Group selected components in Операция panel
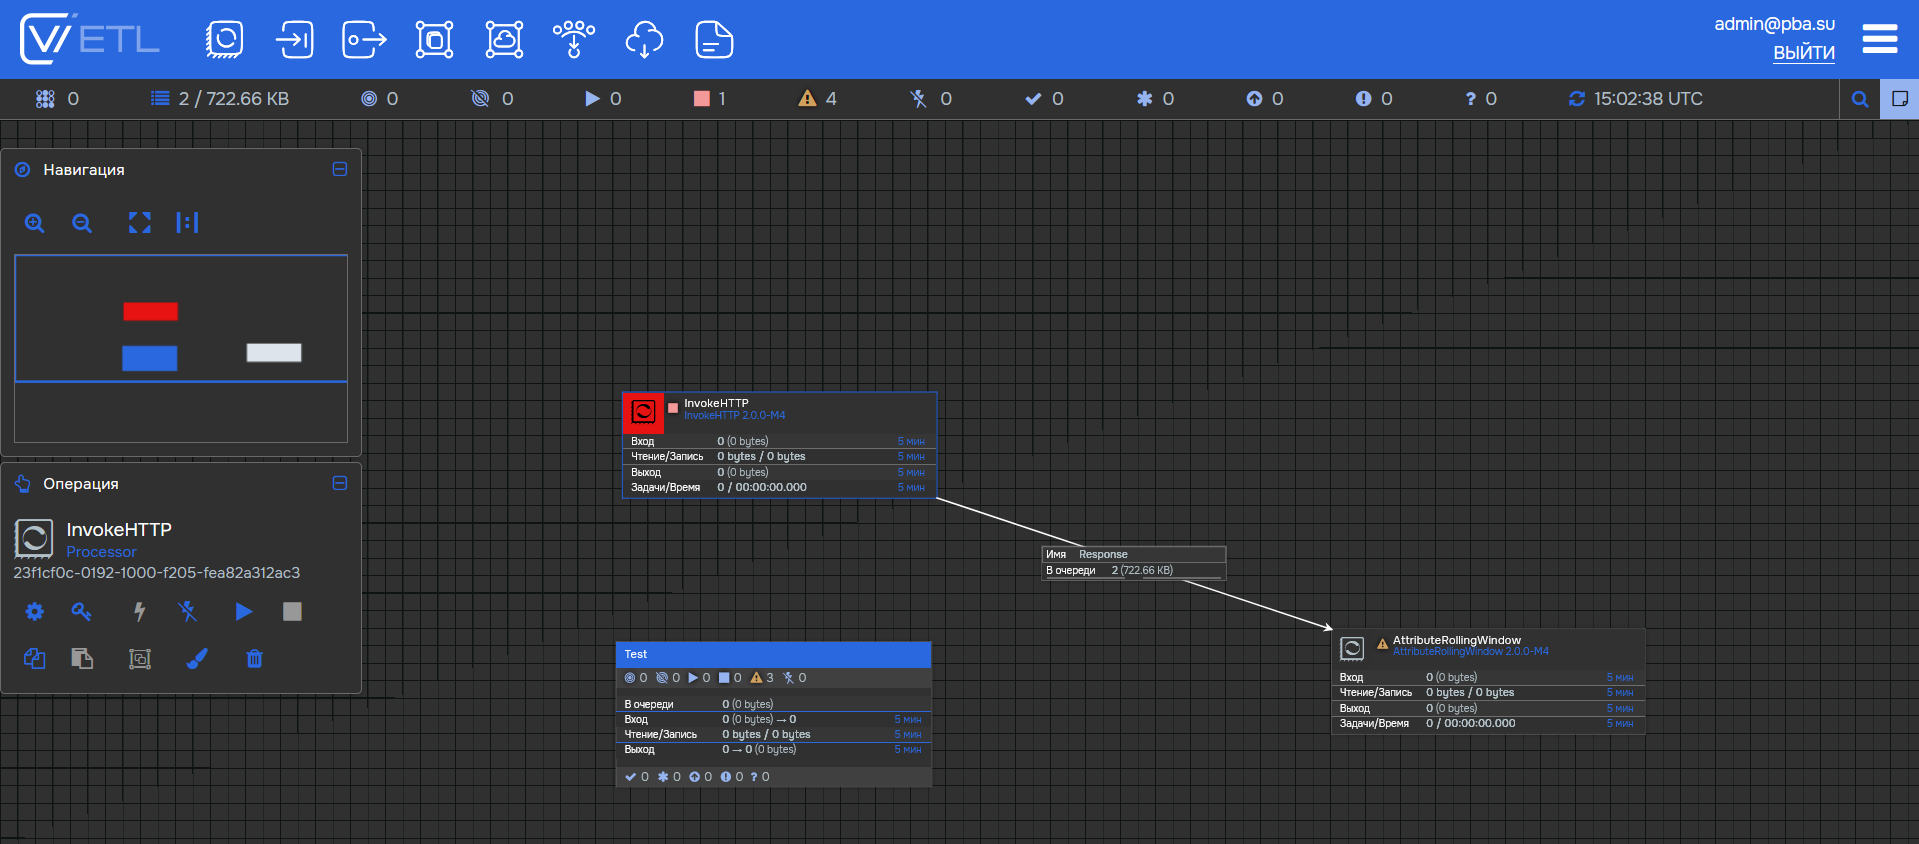 (140, 658)
